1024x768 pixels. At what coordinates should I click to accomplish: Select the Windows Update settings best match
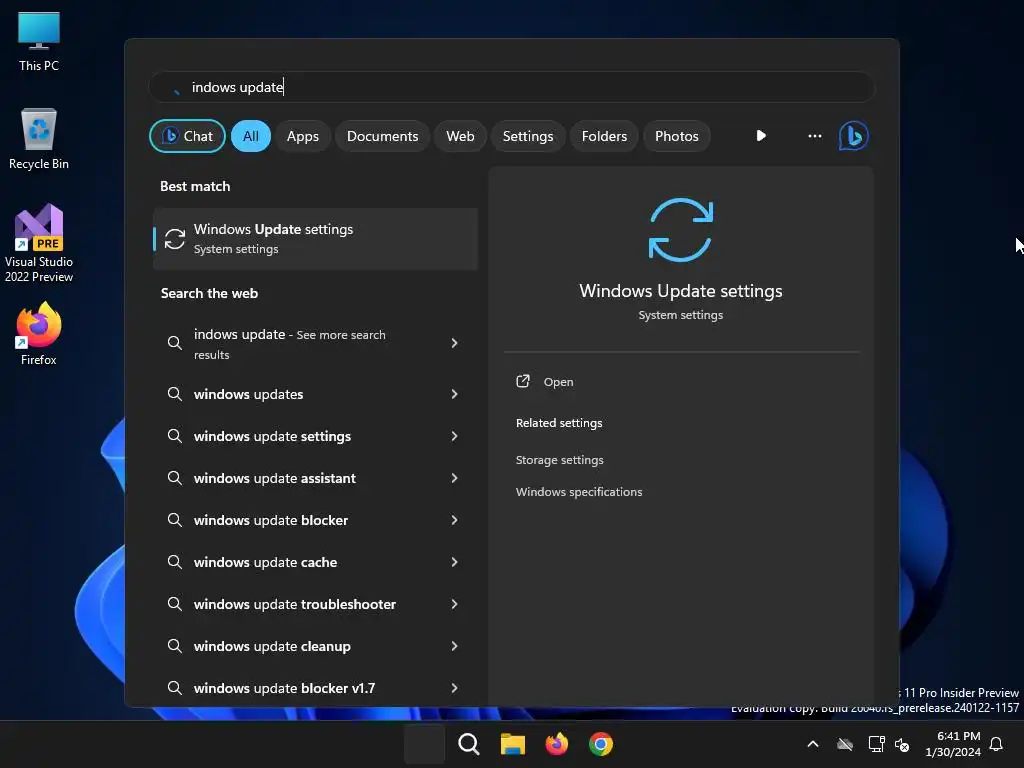[x=315, y=239]
